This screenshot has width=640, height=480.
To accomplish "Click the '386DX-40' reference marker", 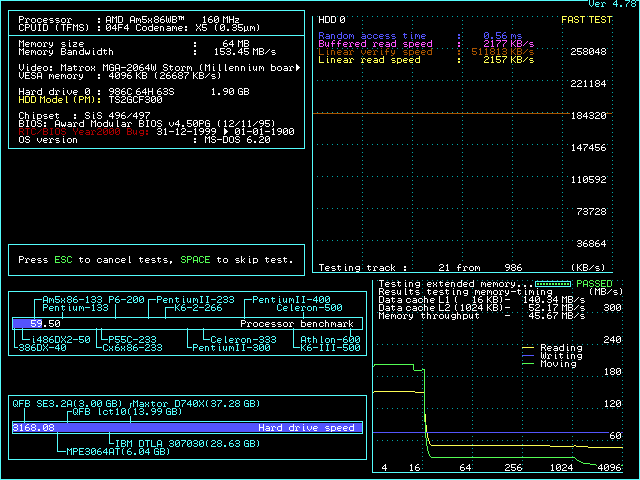I will tap(42, 348).
